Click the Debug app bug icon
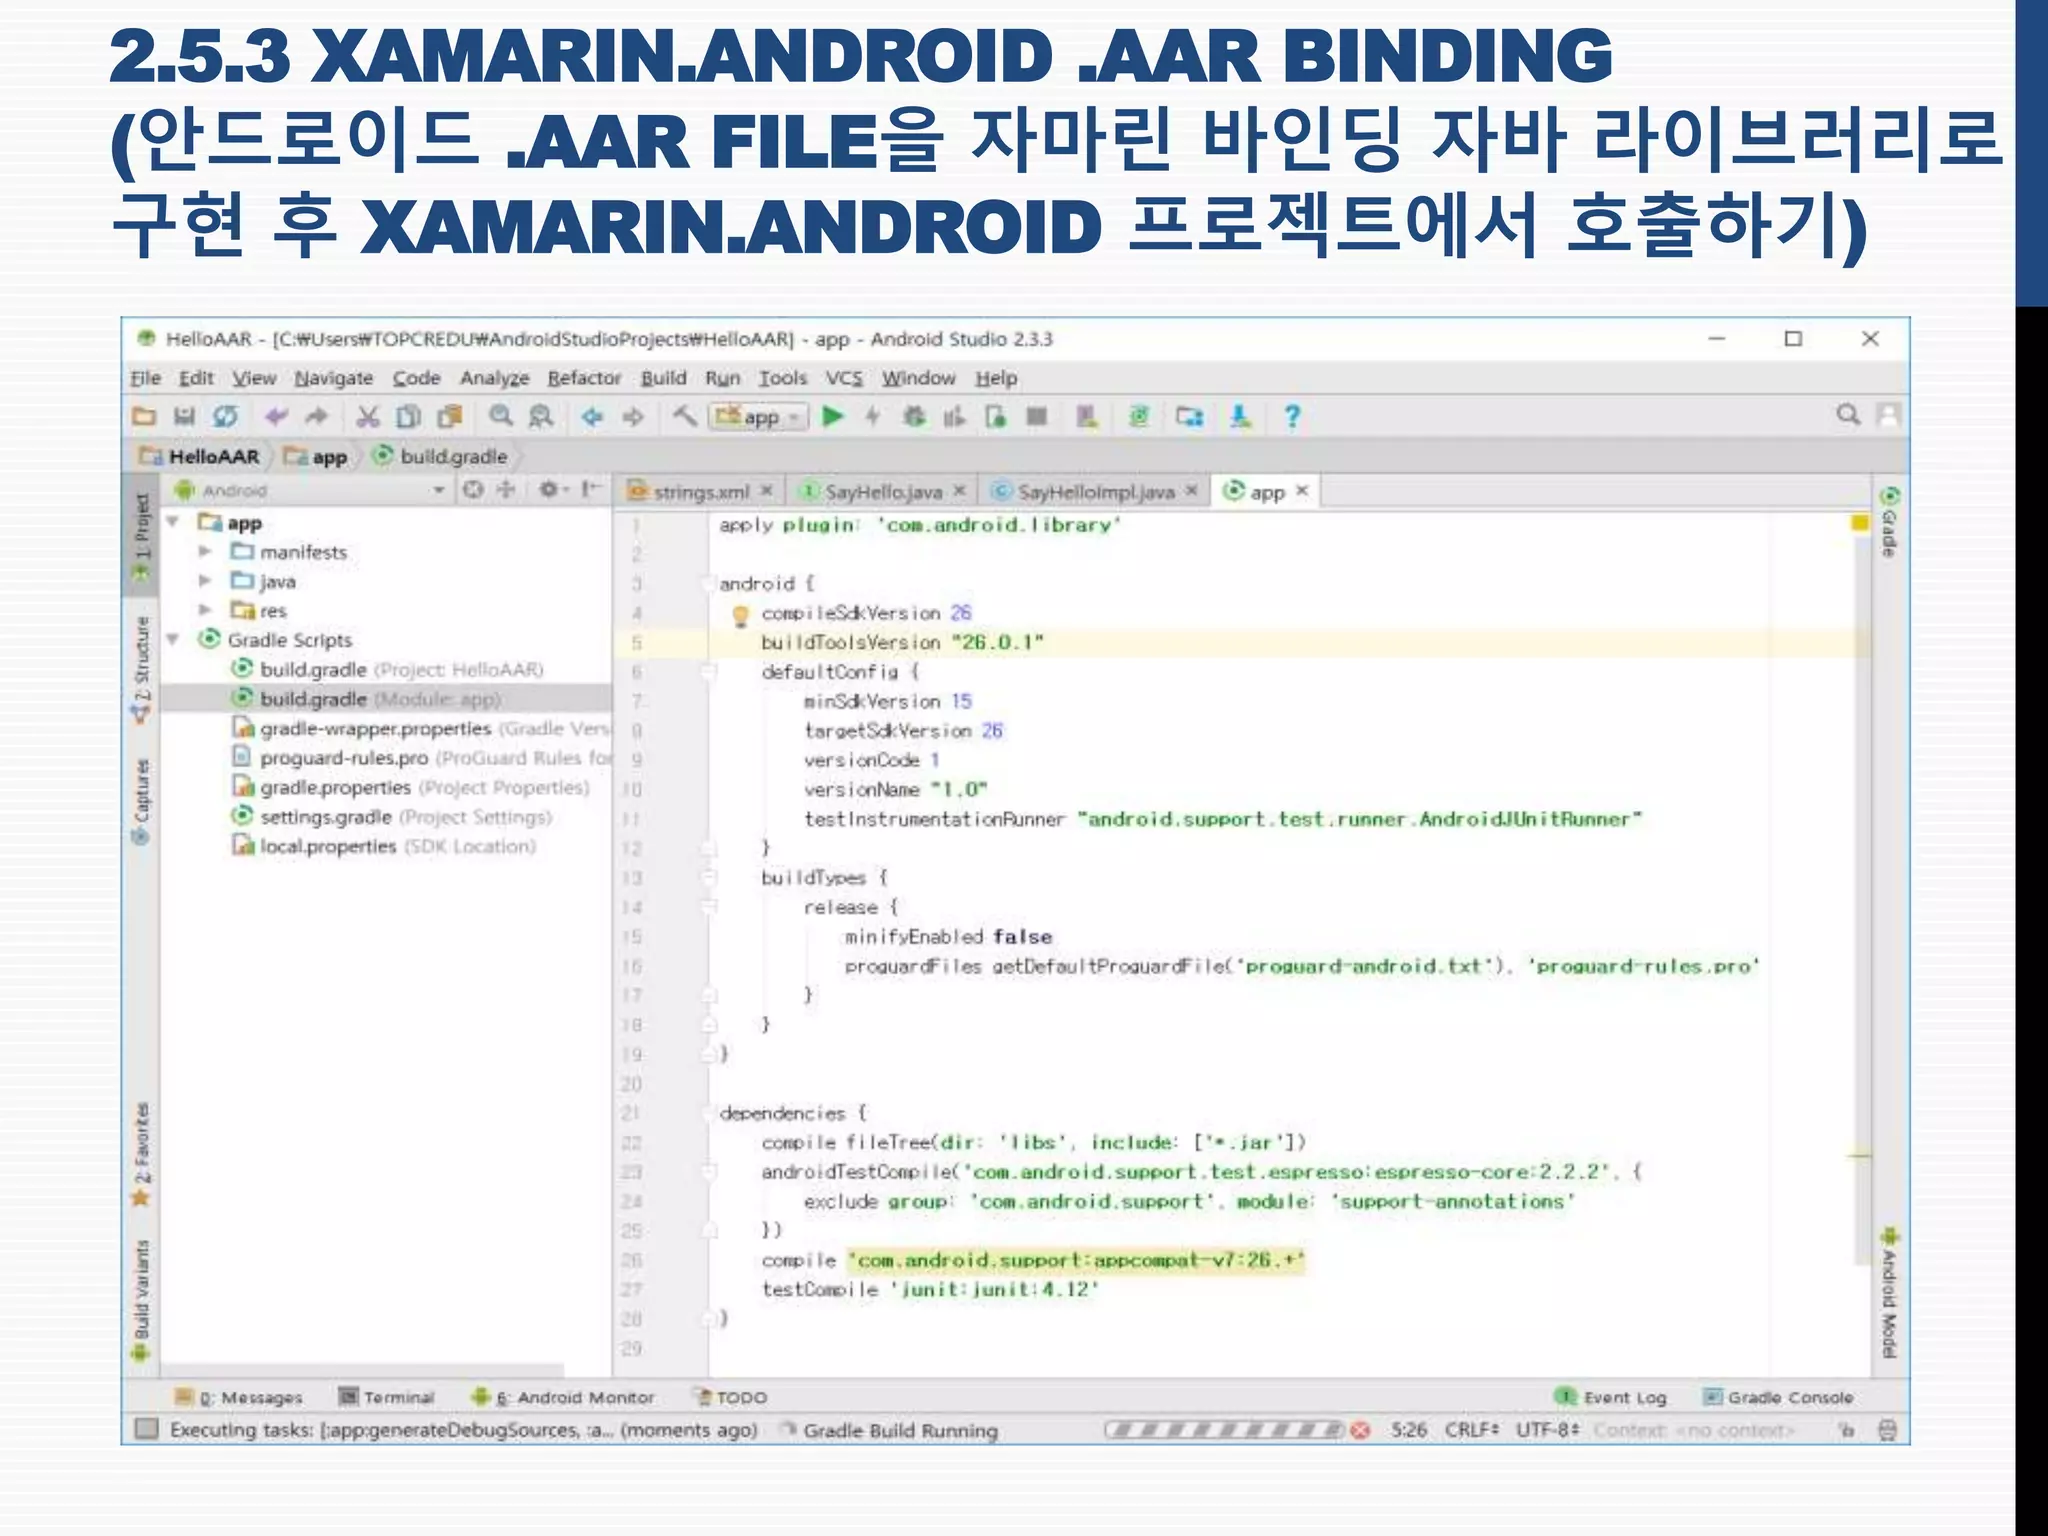This screenshot has height=1536, width=2048. tap(914, 417)
